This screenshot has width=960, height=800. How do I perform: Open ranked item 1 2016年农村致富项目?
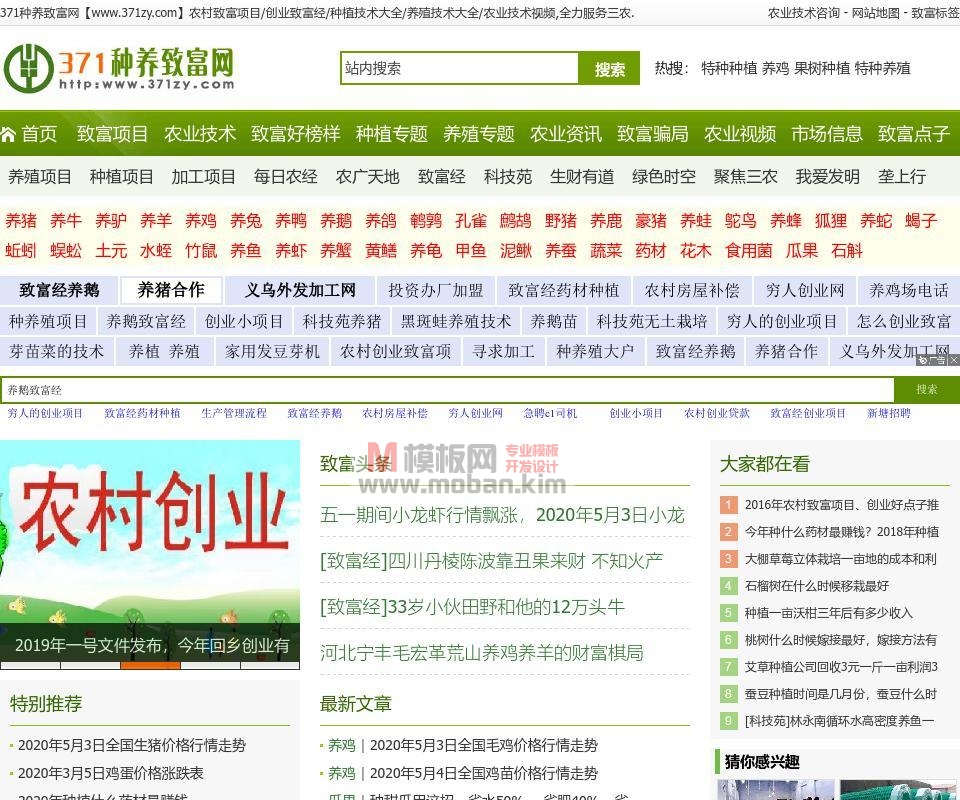tap(841, 505)
